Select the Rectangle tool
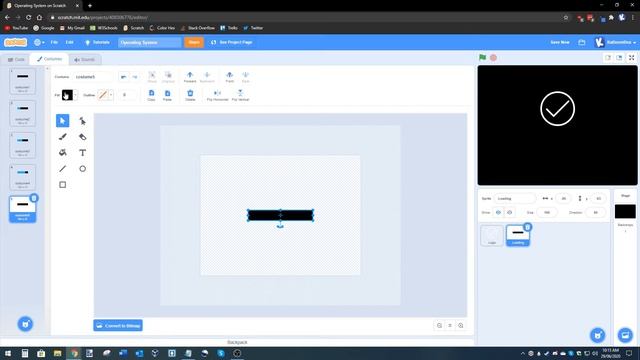 [x=62, y=184]
